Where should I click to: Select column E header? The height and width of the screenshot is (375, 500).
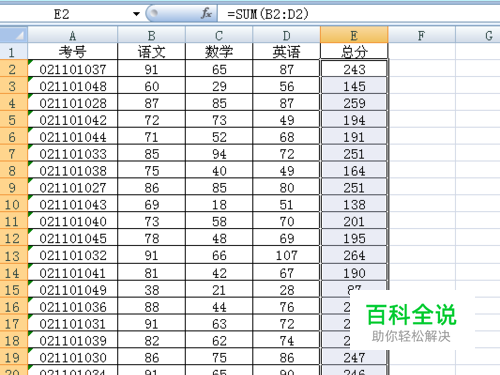[354, 35]
